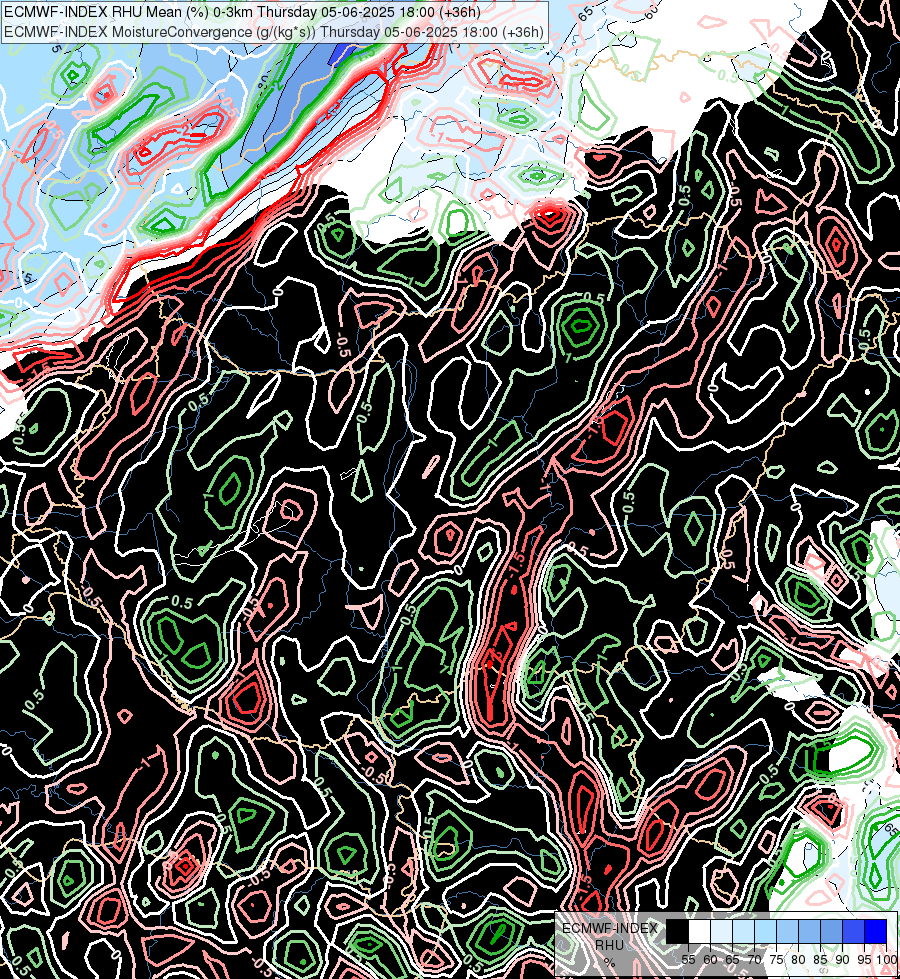This screenshot has width=900, height=979.
Task: Click the legend unit "%" label
Action: [x=609, y=963]
